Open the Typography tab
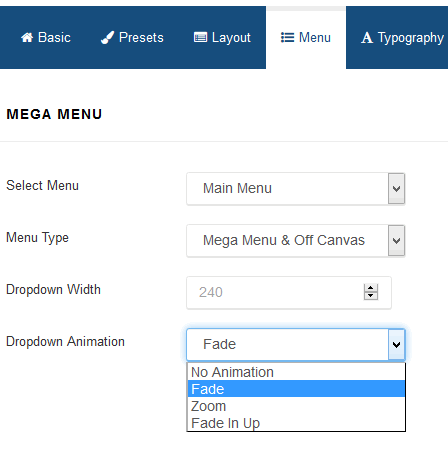 click(x=402, y=37)
